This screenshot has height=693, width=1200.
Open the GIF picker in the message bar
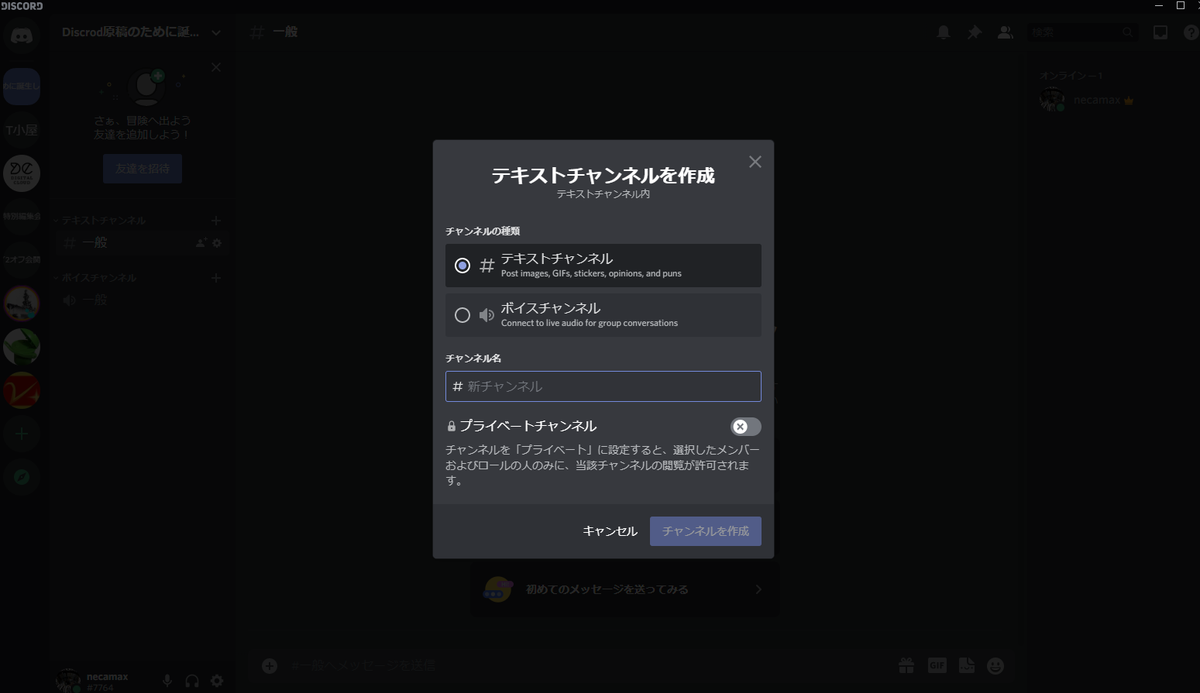[x=936, y=664]
